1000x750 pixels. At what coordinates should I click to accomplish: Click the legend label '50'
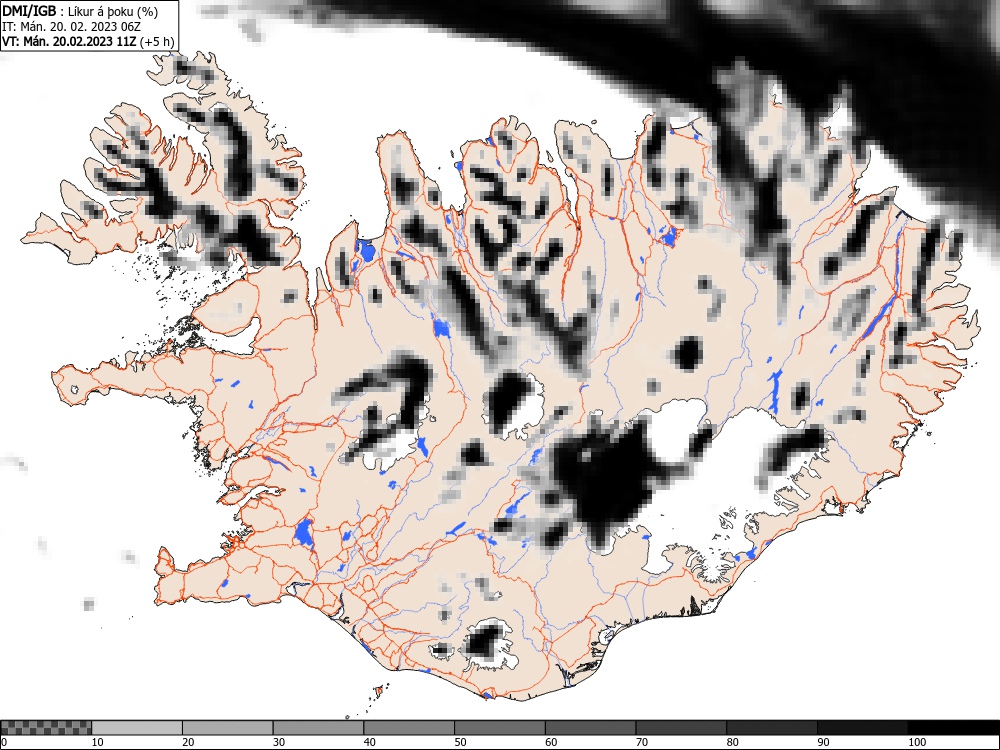coord(460,742)
